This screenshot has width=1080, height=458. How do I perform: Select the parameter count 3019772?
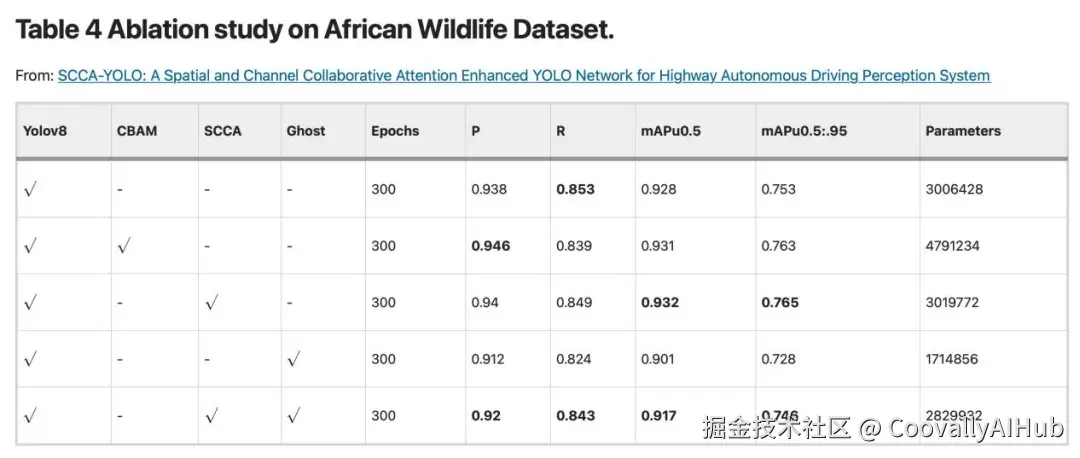[x=952, y=302]
